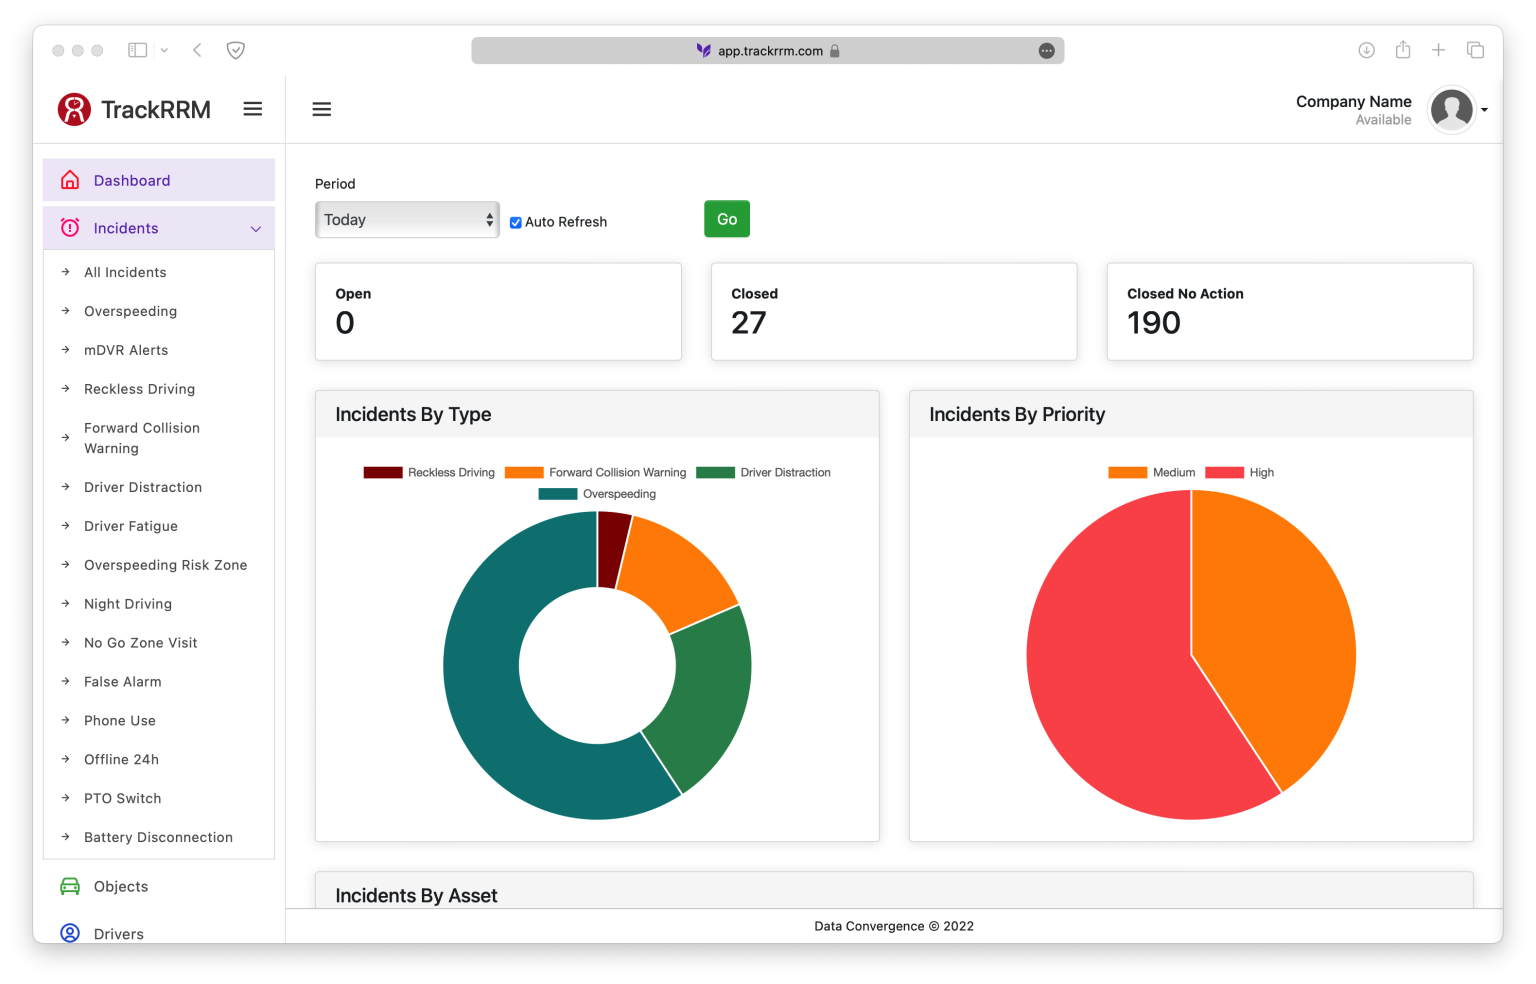
Task: Open the Period dropdown showing Today
Action: [407, 220]
